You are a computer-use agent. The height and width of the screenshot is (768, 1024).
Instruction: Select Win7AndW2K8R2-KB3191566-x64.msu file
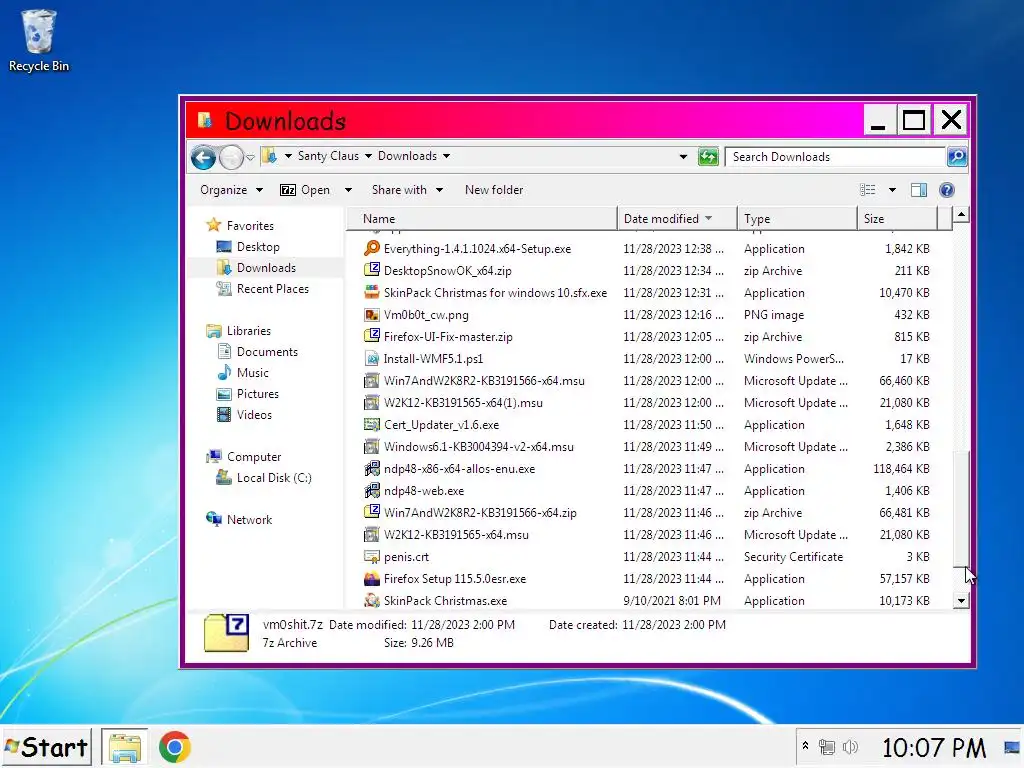484,380
